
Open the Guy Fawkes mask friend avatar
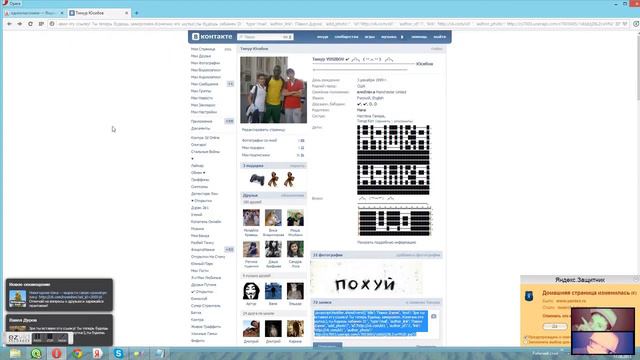[x=251, y=291]
